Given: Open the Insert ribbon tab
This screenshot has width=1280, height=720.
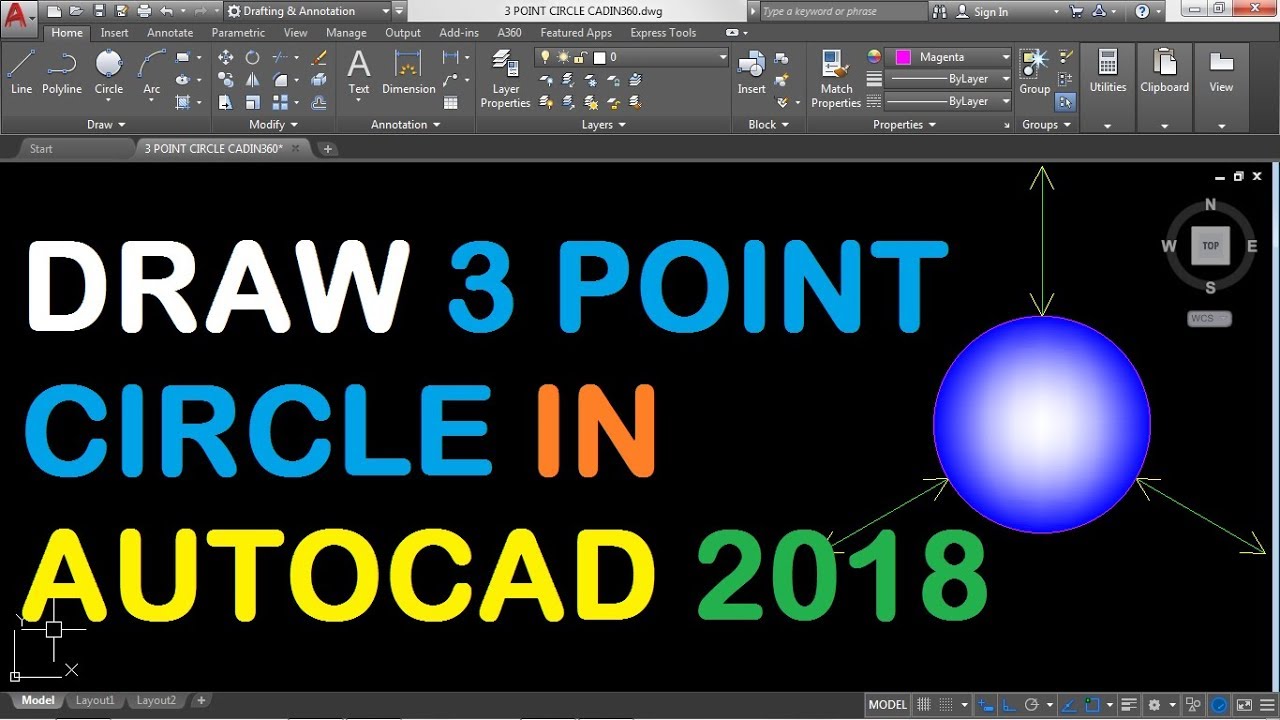Looking at the screenshot, I should tap(114, 33).
